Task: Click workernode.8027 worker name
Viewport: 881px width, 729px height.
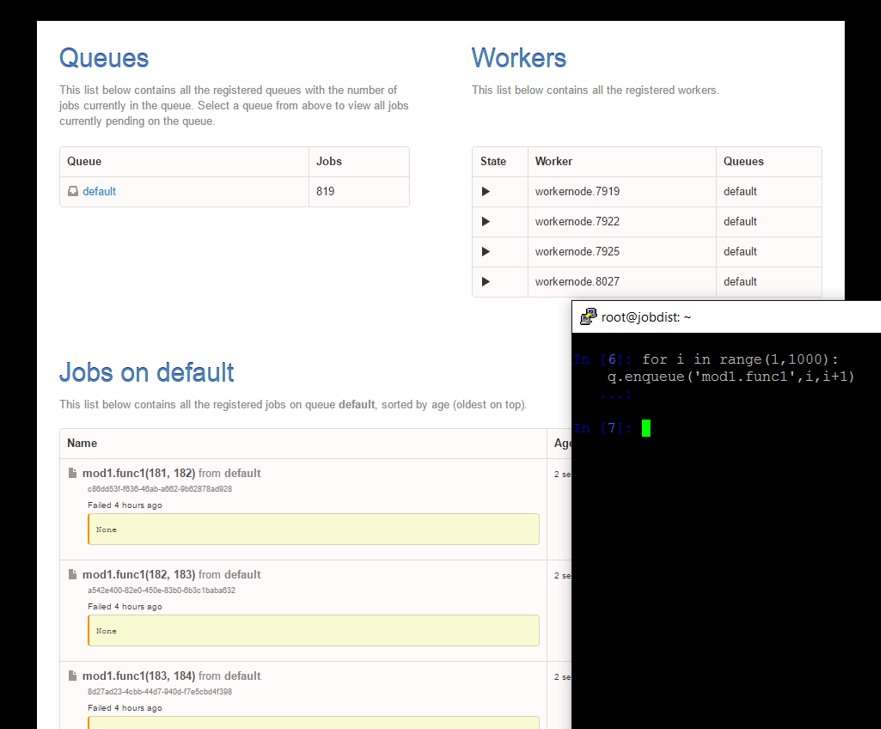Action: [x=577, y=282]
